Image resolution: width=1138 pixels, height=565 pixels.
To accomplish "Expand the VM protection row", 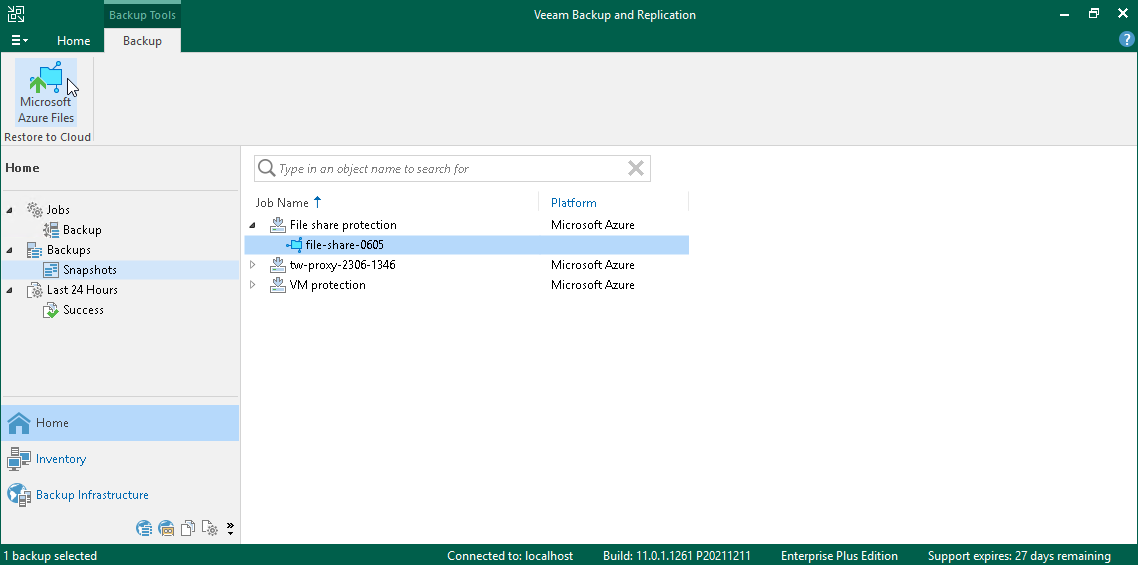I will pos(253,285).
